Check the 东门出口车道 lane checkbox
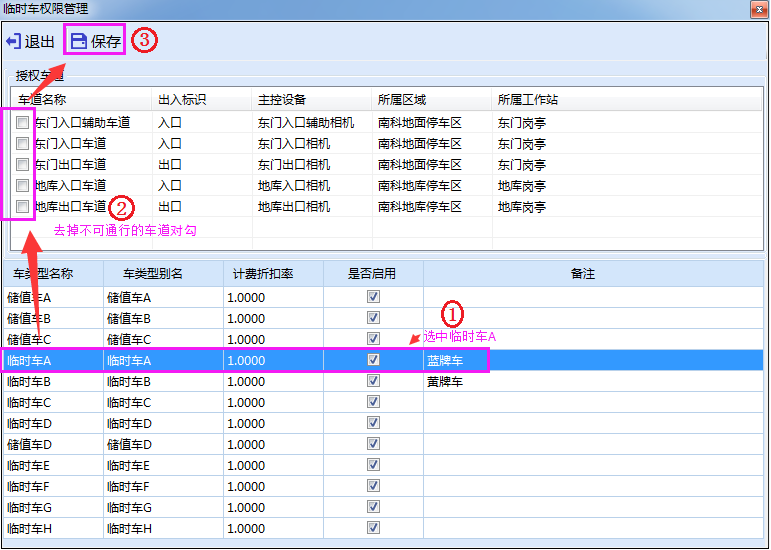This screenshot has height=550, width=771. [22, 164]
